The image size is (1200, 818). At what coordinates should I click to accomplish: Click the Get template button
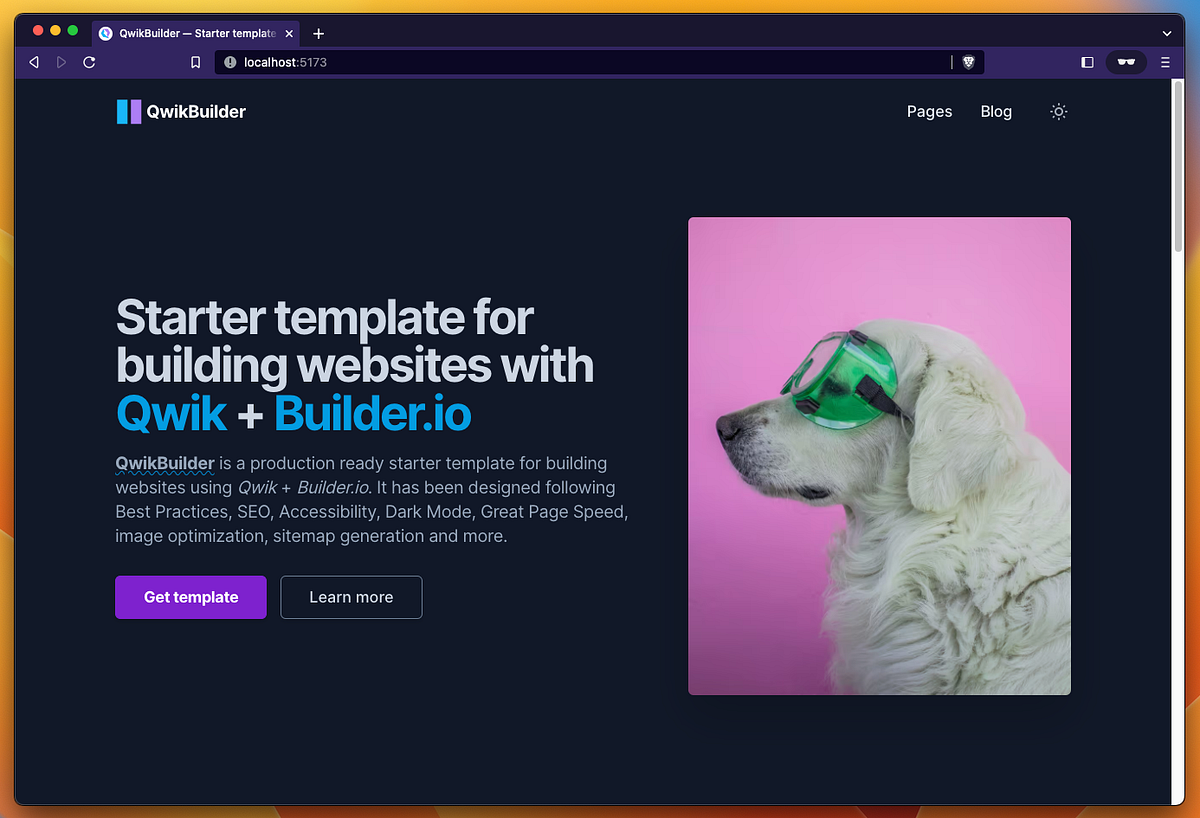[190, 597]
